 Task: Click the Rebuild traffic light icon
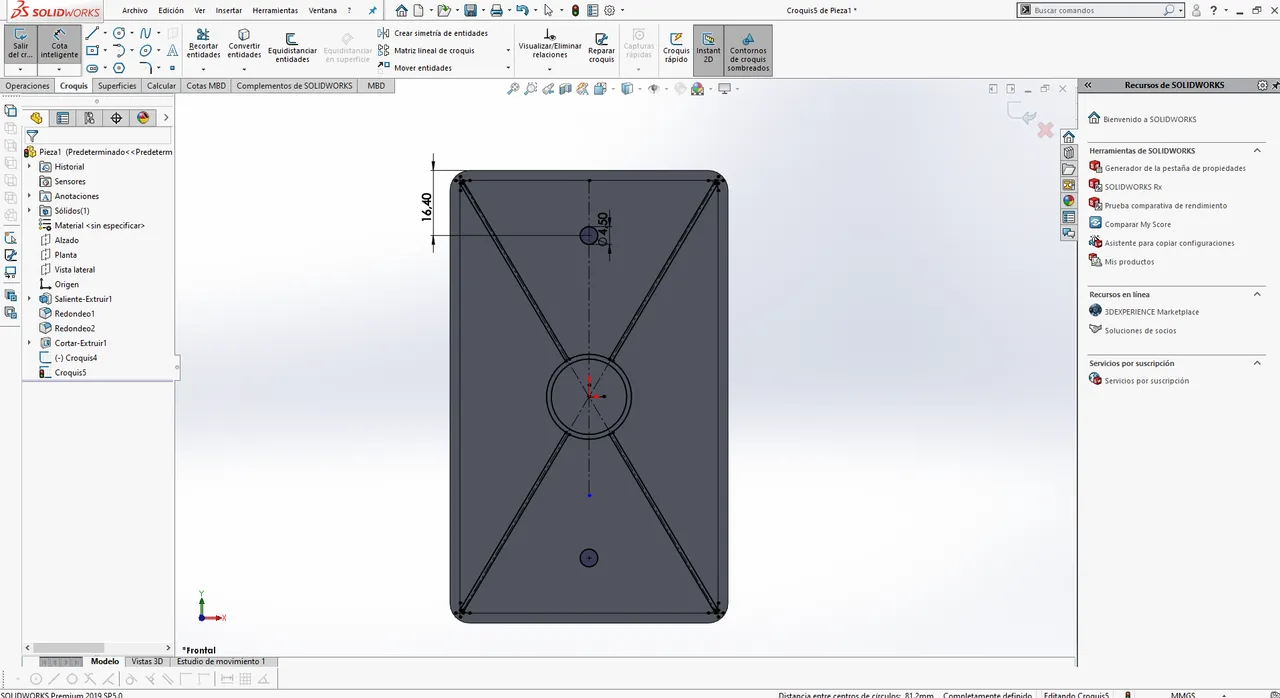(576, 10)
